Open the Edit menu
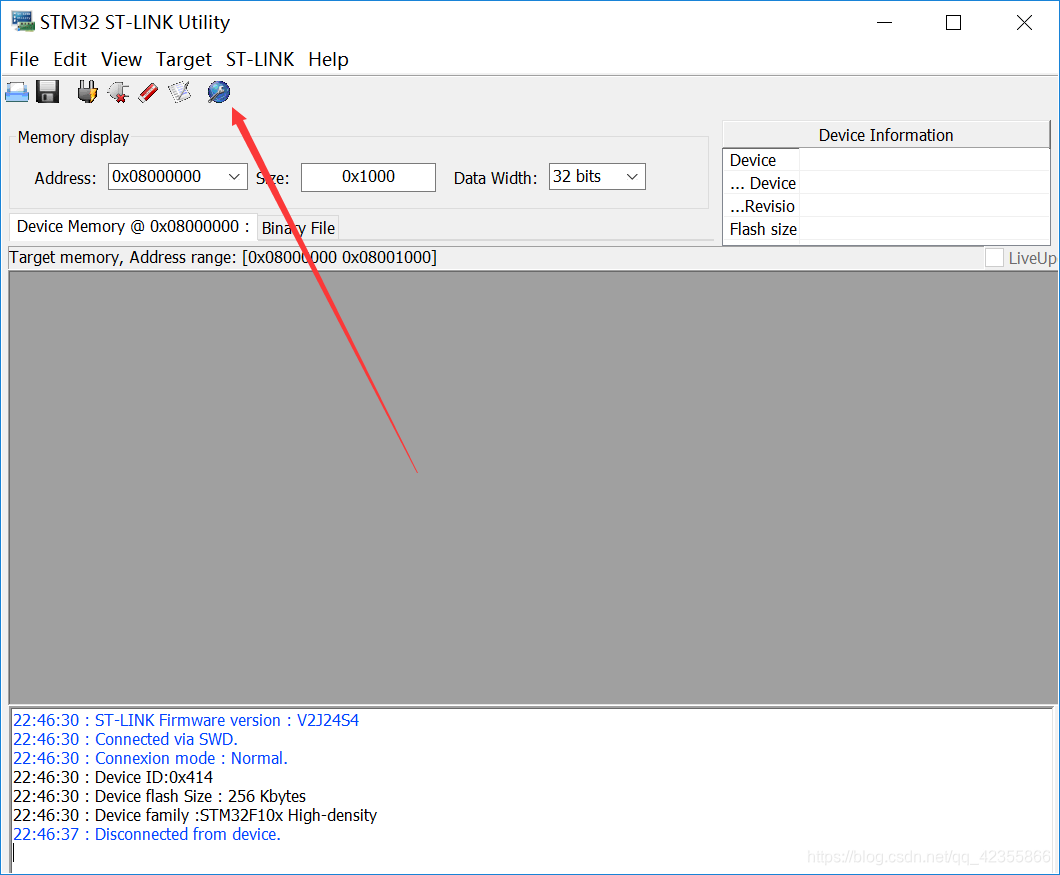Viewport: 1060px width, 875px height. point(70,60)
